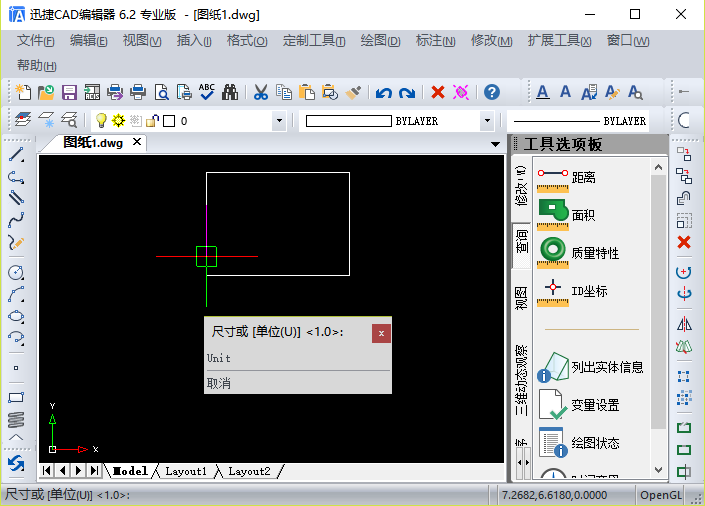The width and height of the screenshot is (705, 506).
Task: Click the Print icon
Action: coord(138,92)
